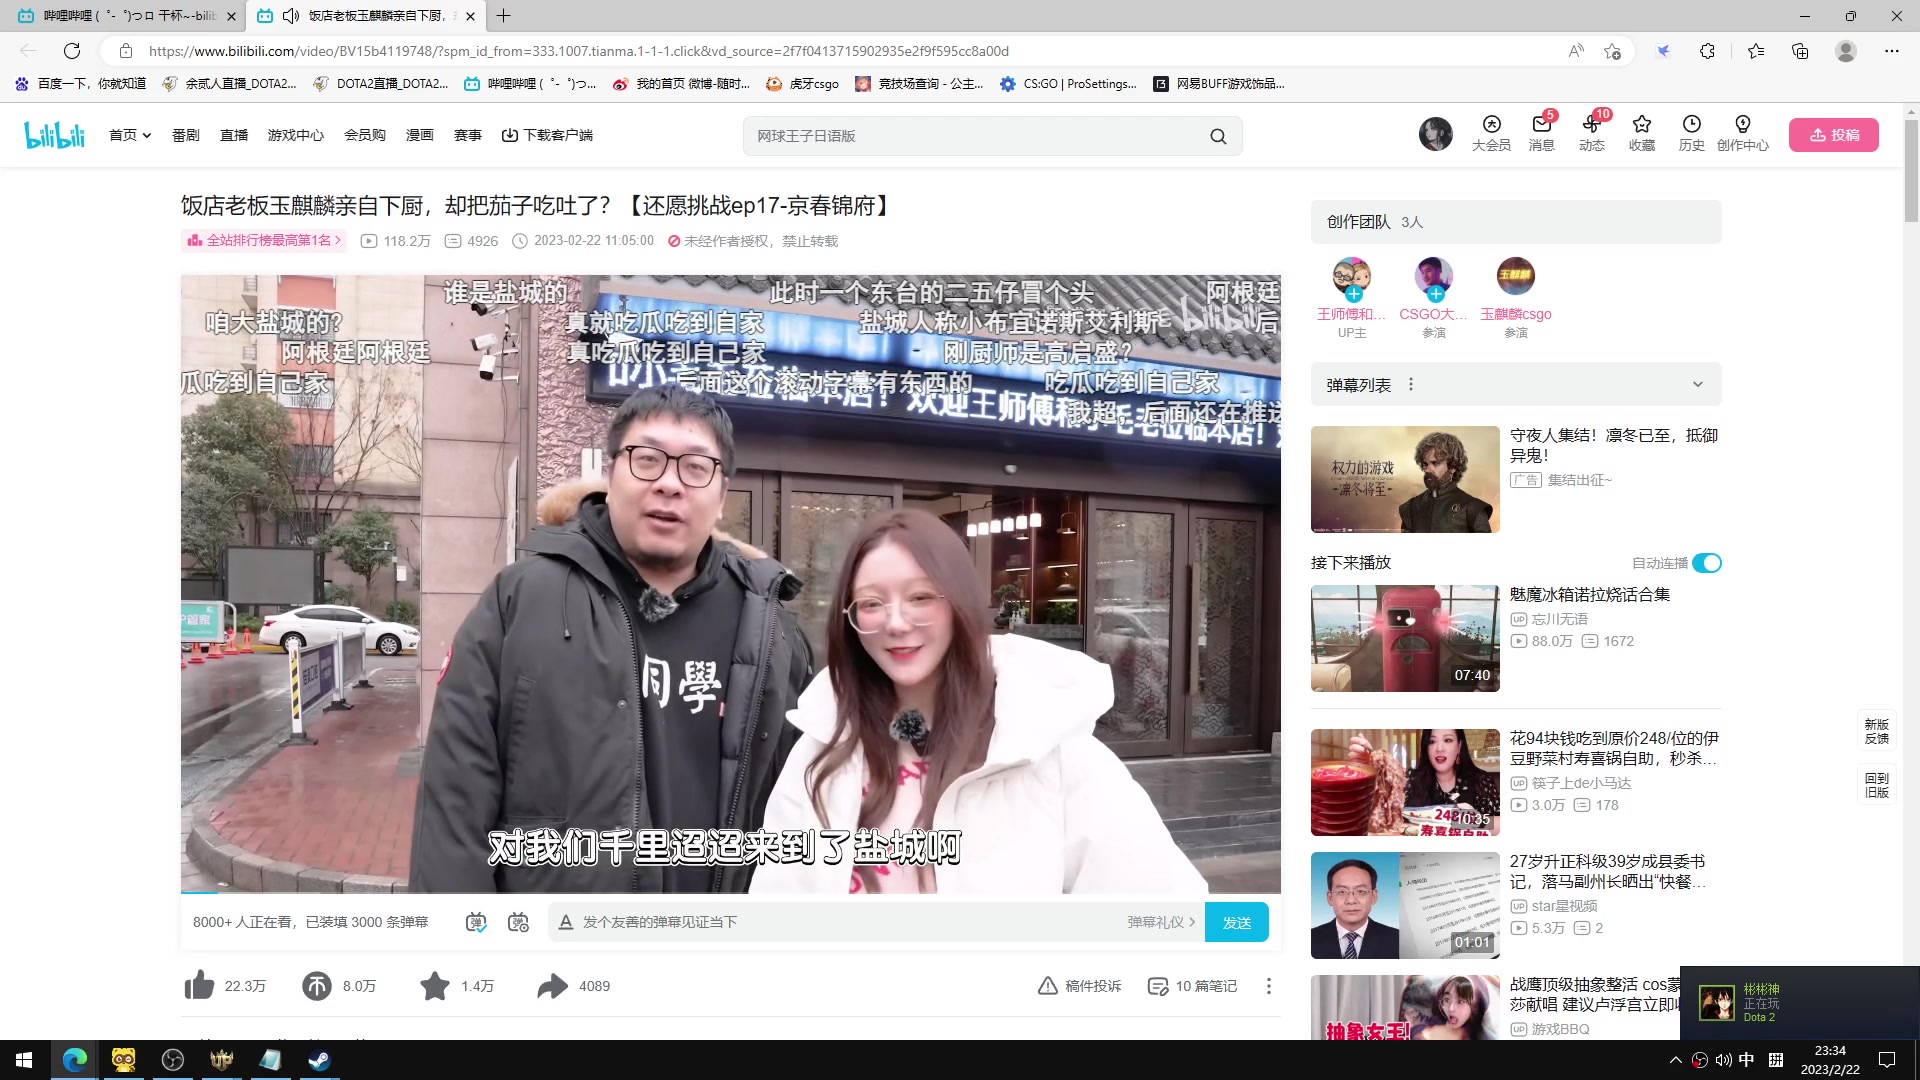1920x1080 pixels.
Task: Open the 动态 feed icon showing 10 updates
Action: (x=1591, y=135)
